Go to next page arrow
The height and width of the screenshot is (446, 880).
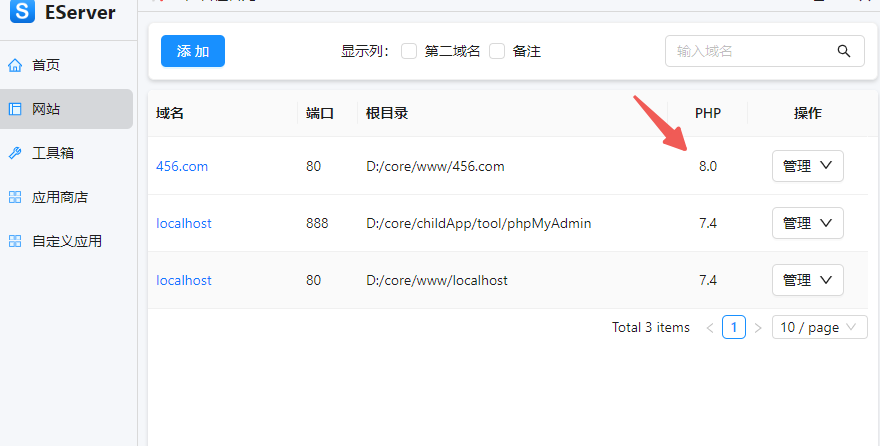(x=758, y=327)
